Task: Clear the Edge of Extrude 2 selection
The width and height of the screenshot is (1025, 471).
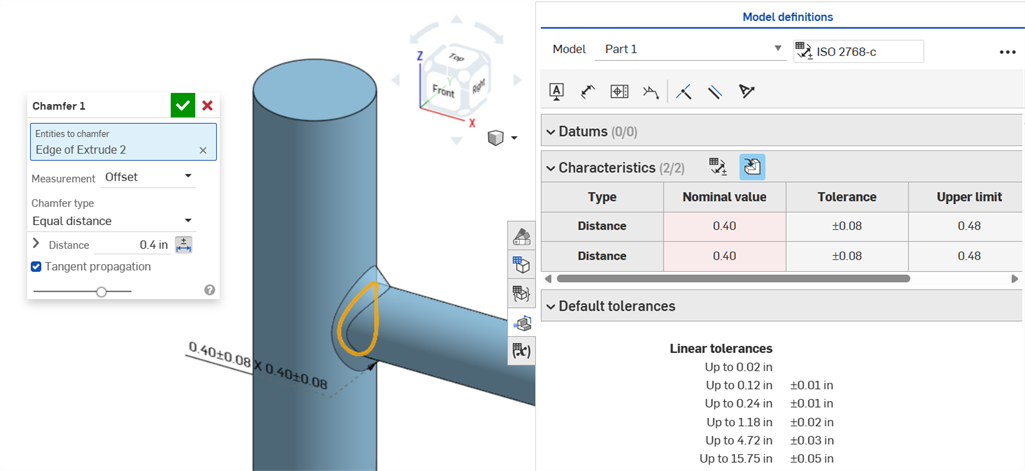Action: pos(203,150)
